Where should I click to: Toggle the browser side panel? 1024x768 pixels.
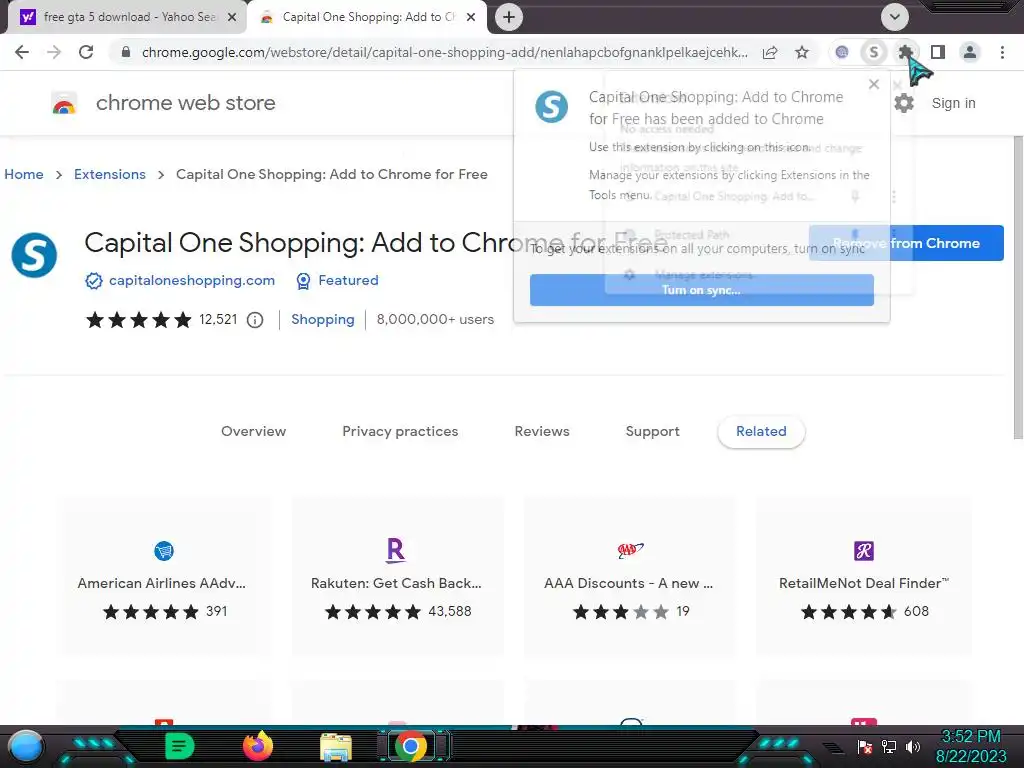coord(938,52)
